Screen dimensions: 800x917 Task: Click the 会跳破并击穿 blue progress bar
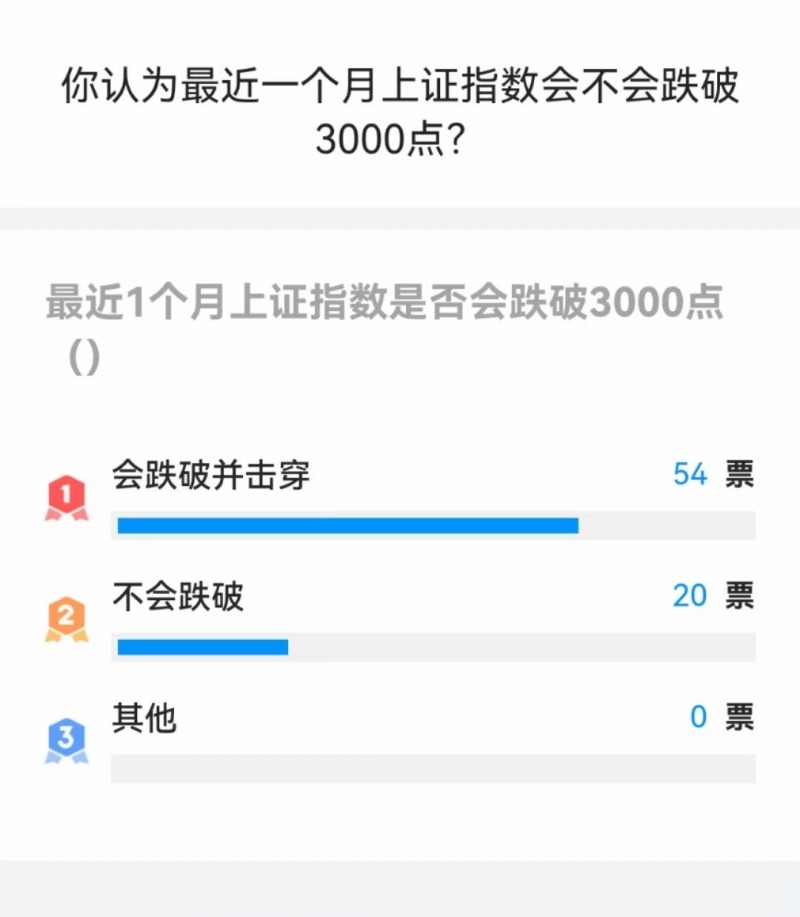(348, 526)
